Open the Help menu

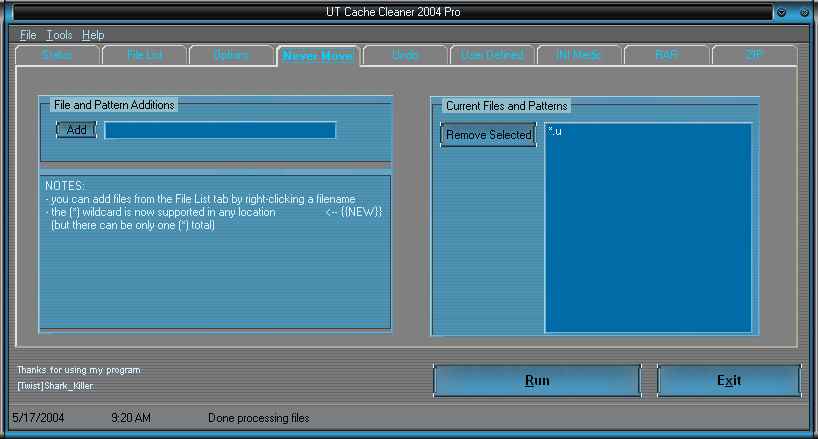[93, 35]
